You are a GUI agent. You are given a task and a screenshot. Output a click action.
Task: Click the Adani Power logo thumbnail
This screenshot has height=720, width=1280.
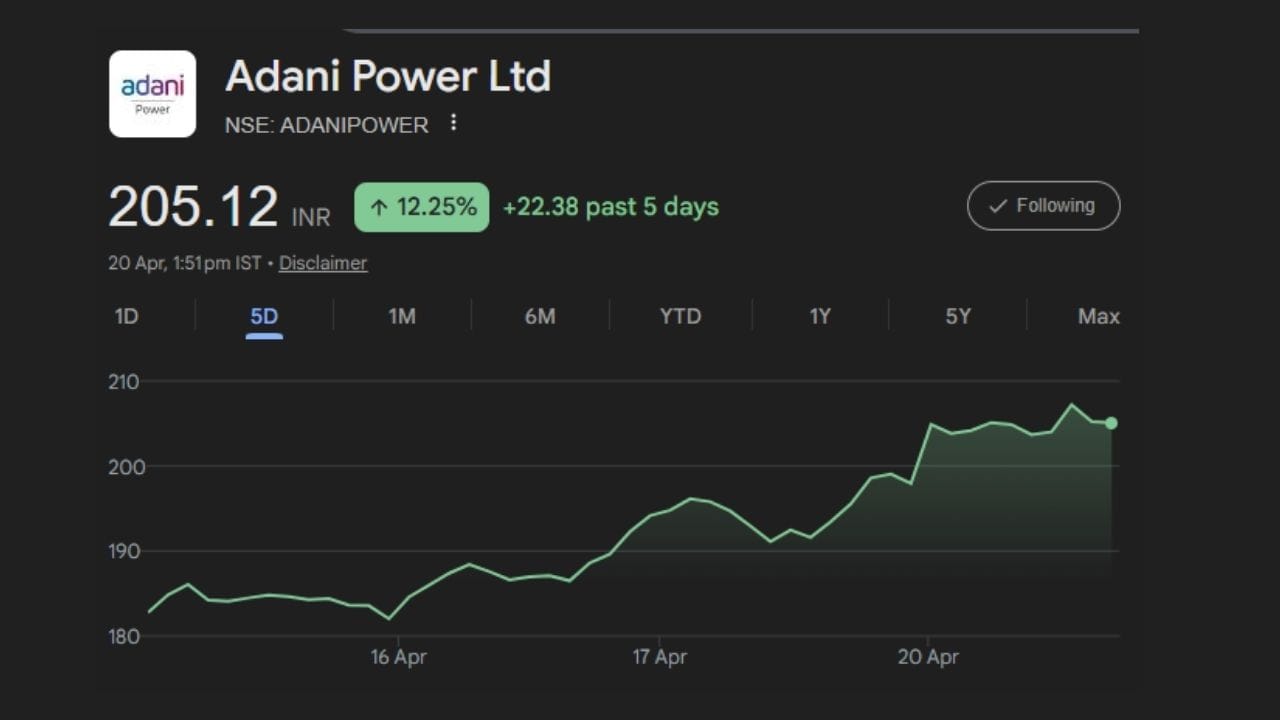pyautogui.click(x=152, y=94)
